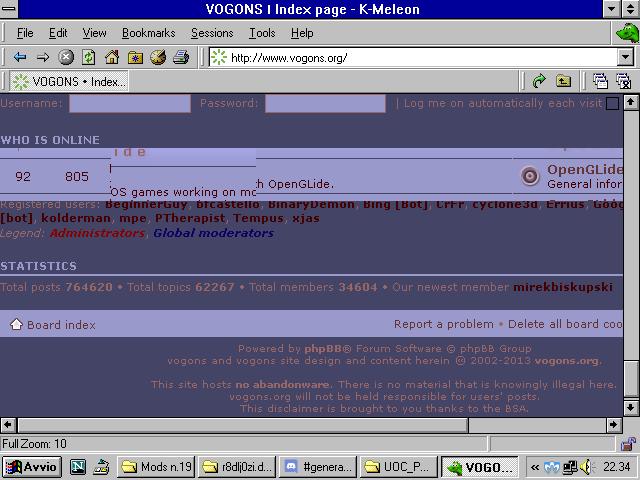Expand hidden tray icons with the chevron
The height and width of the screenshot is (480, 640).
click(534, 467)
